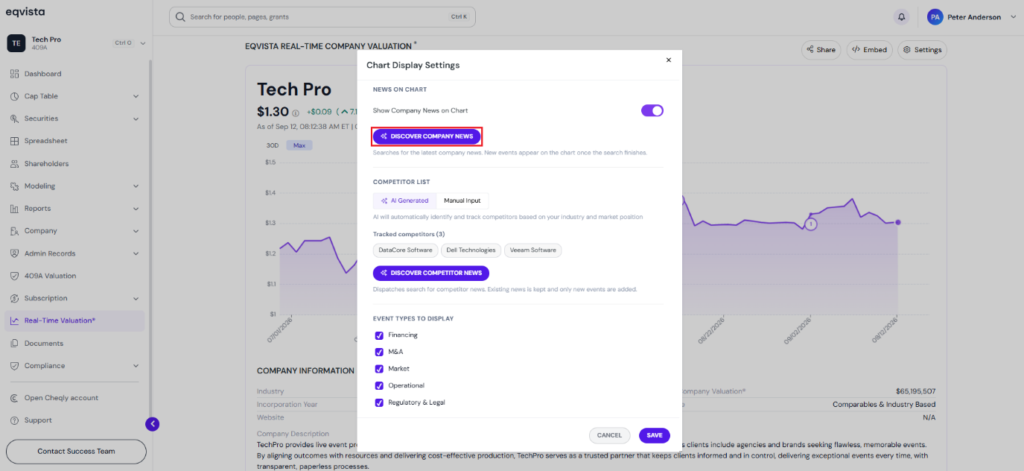Click the Open Cheqly account icon
The image size is (1024, 471).
click(14, 398)
